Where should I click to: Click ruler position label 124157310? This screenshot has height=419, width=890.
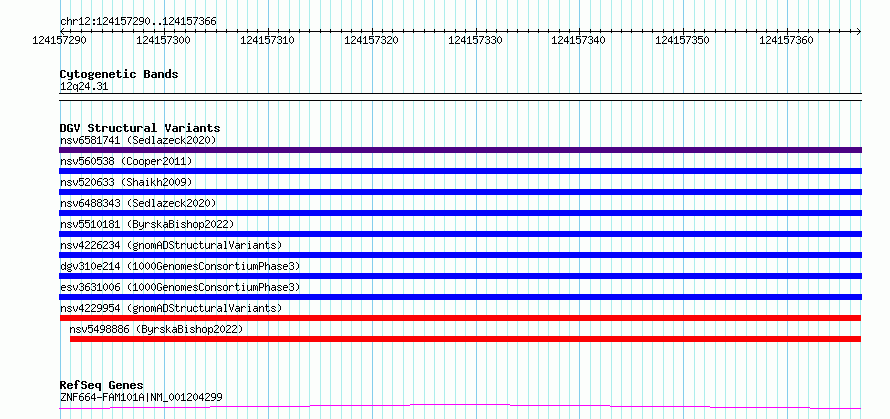click(x=267, y=40)
